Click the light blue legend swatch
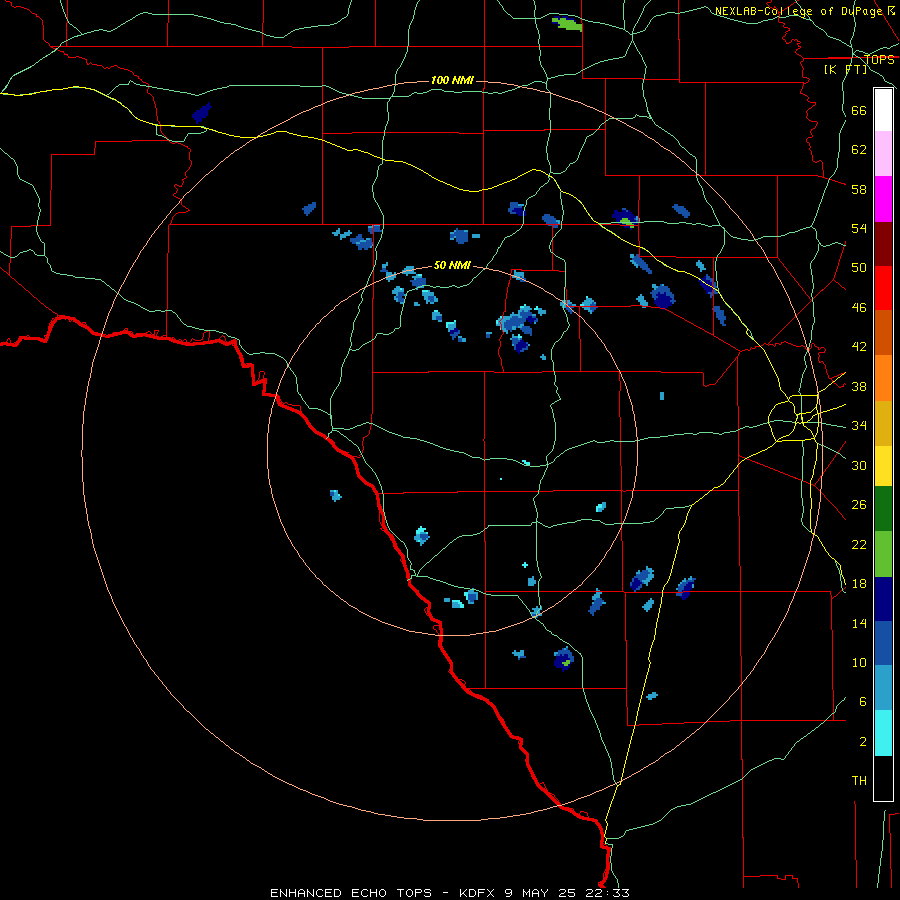 [883, 688]
